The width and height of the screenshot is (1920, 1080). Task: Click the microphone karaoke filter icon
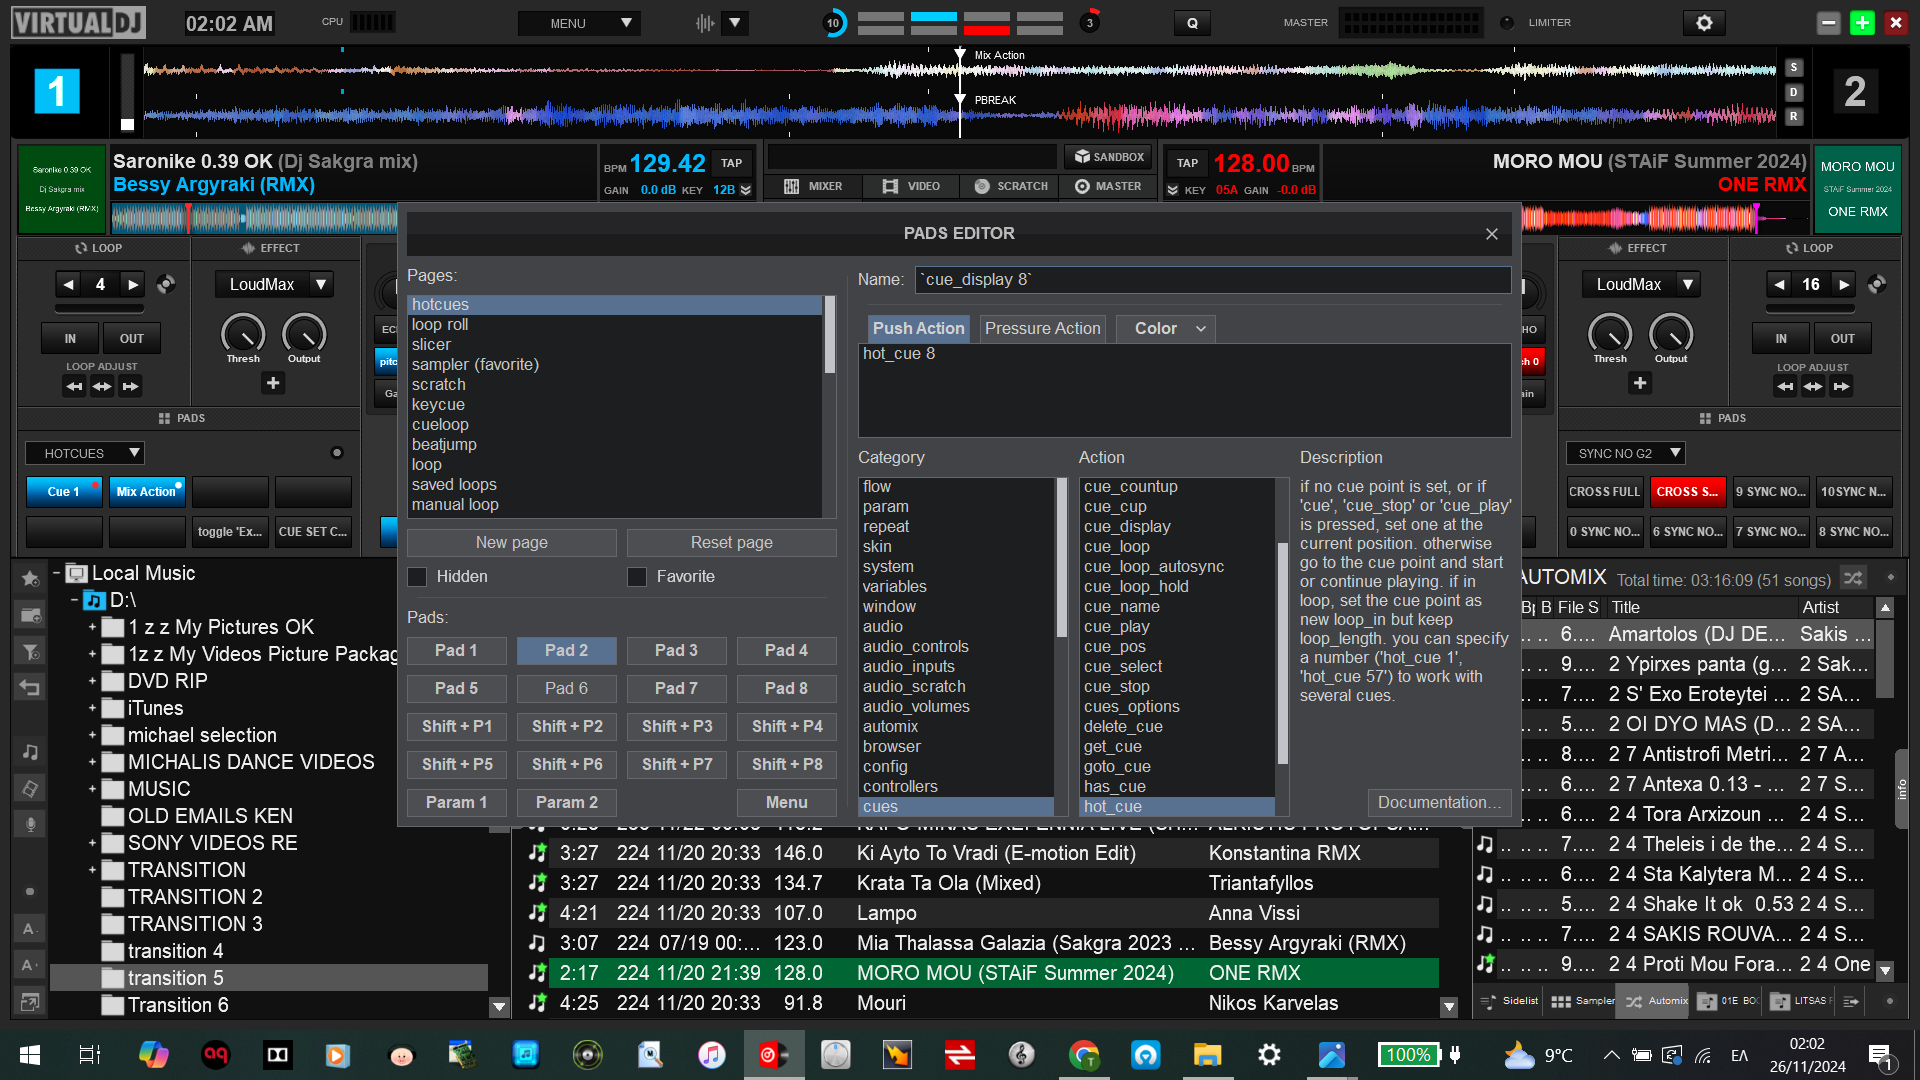click(x=30, y=825)
